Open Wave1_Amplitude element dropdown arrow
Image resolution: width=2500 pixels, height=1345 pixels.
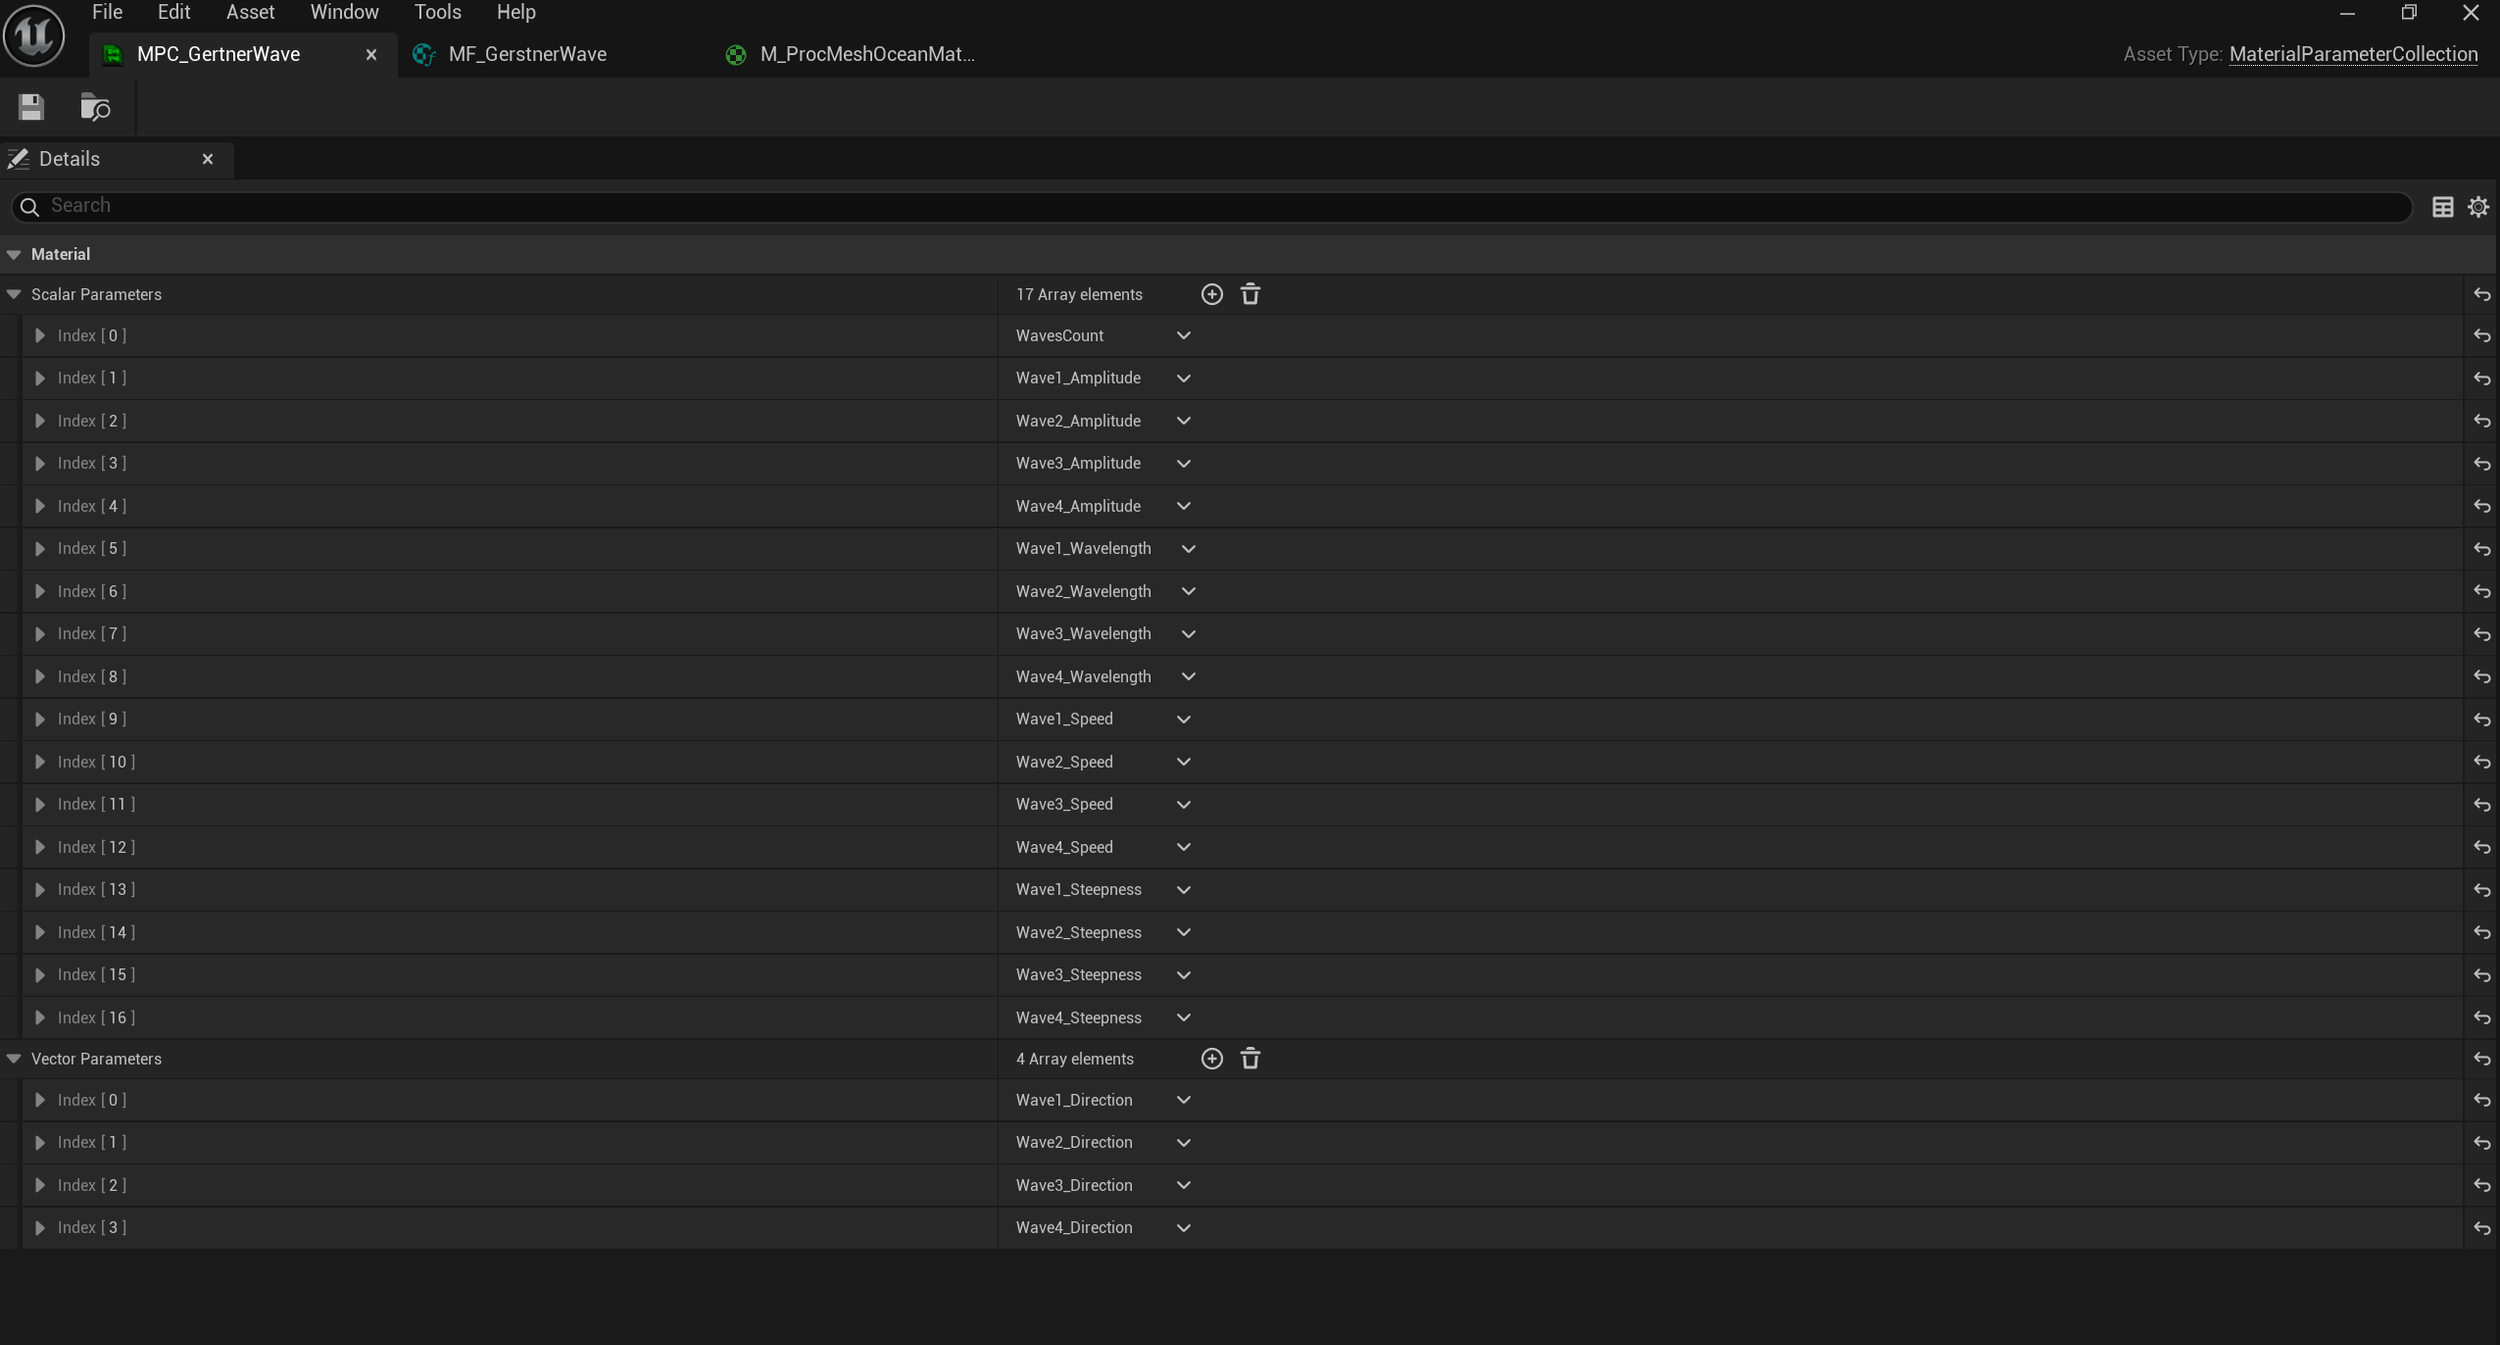pyautogui.click(x=1183, y=378)
